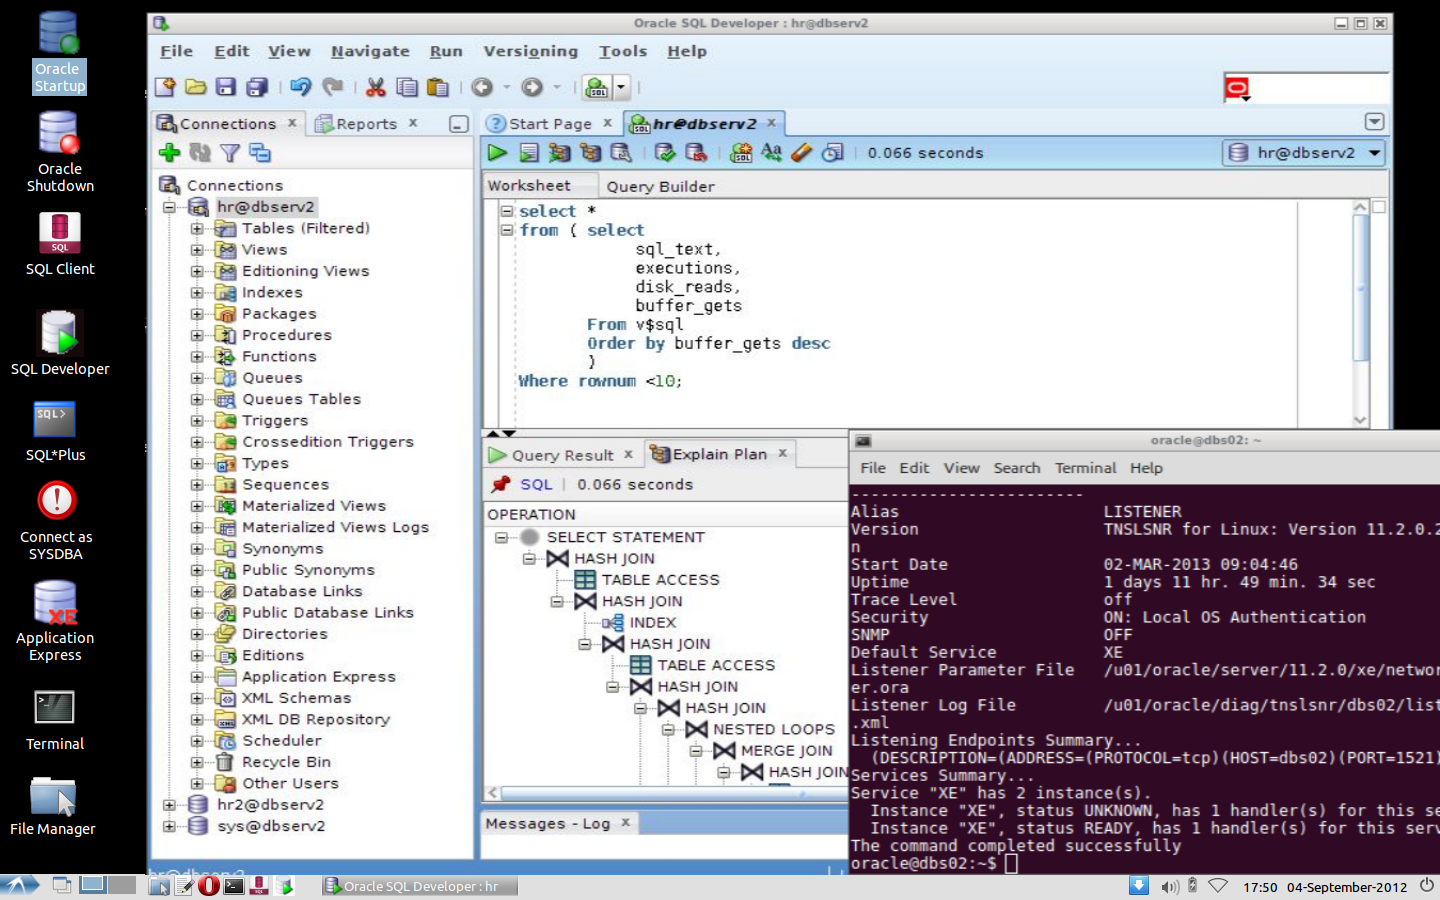
Task: Click the scissors Cut icon
Action: pyautogui.click(x=375, y=87)
